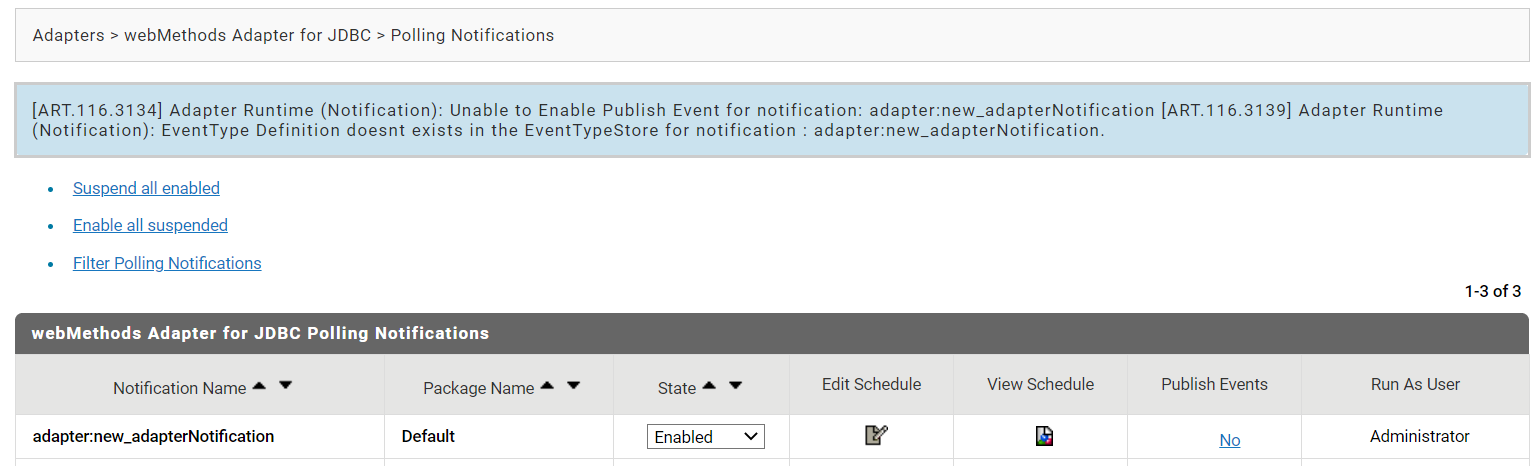The image size is (1537, 466).
Task: Click the Administrator Run As User cell
Action: point(1420,436)
